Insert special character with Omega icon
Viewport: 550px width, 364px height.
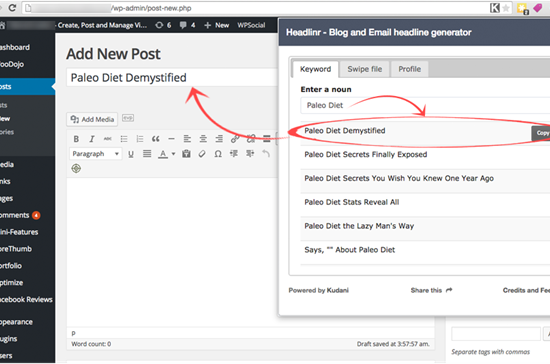[x=218, y=154]
